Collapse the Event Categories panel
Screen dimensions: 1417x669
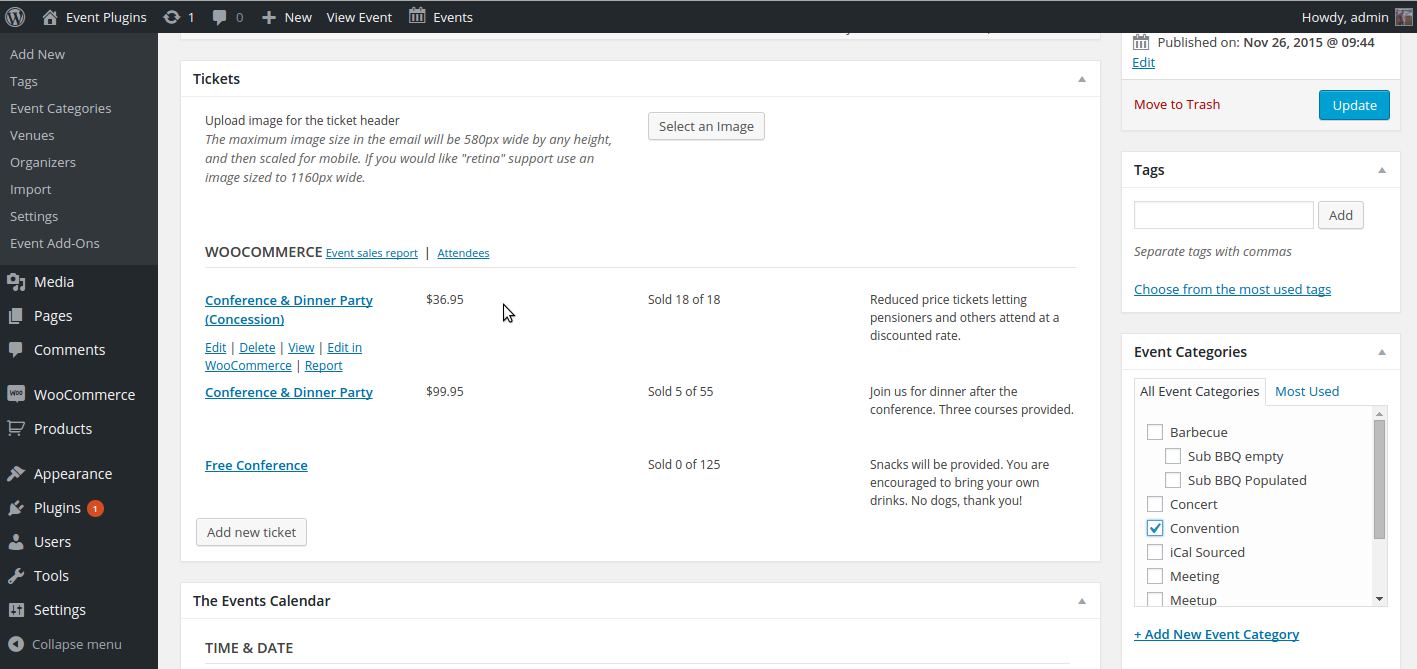(1382, 352)
